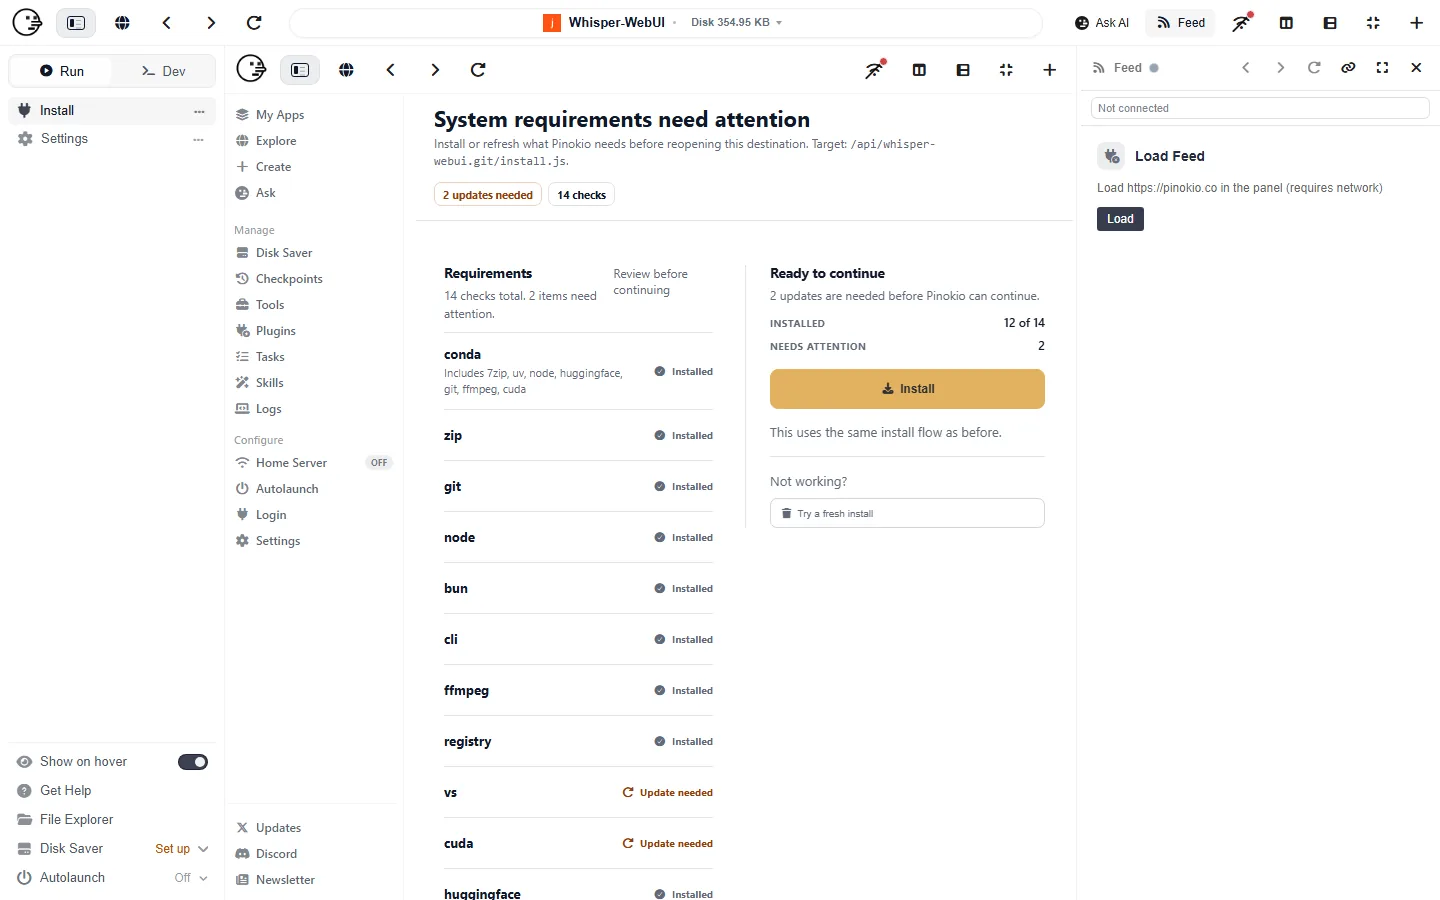Open the Autolaunch Off dropdown

point(191,878)
